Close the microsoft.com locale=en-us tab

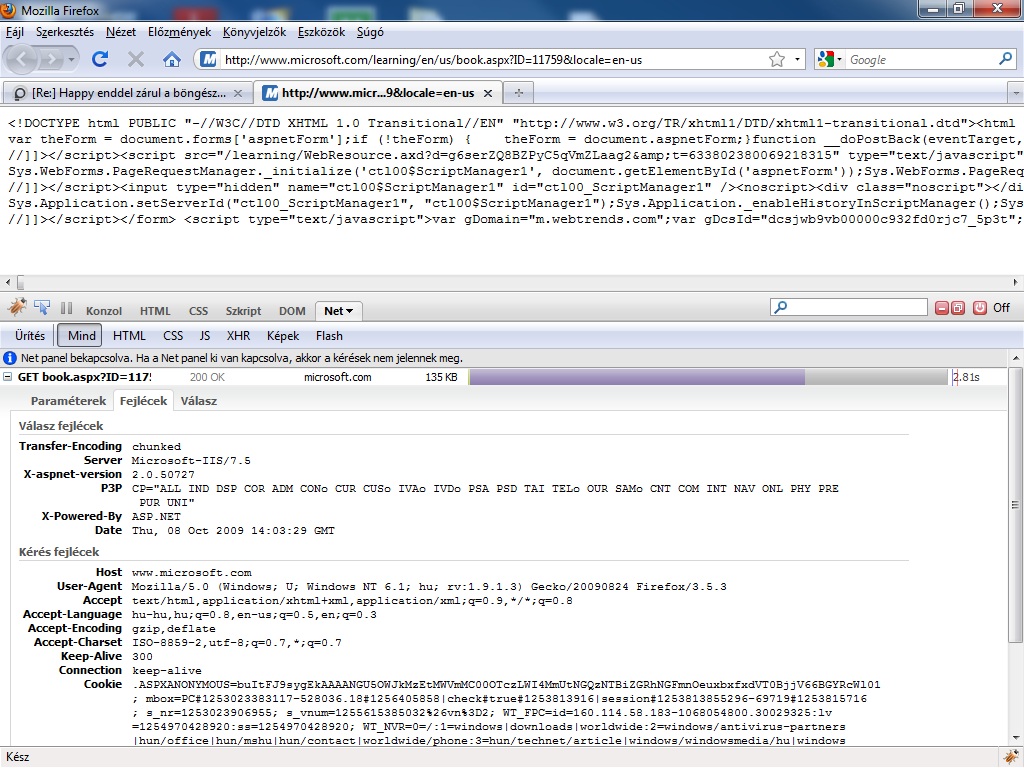pos(487,93)
